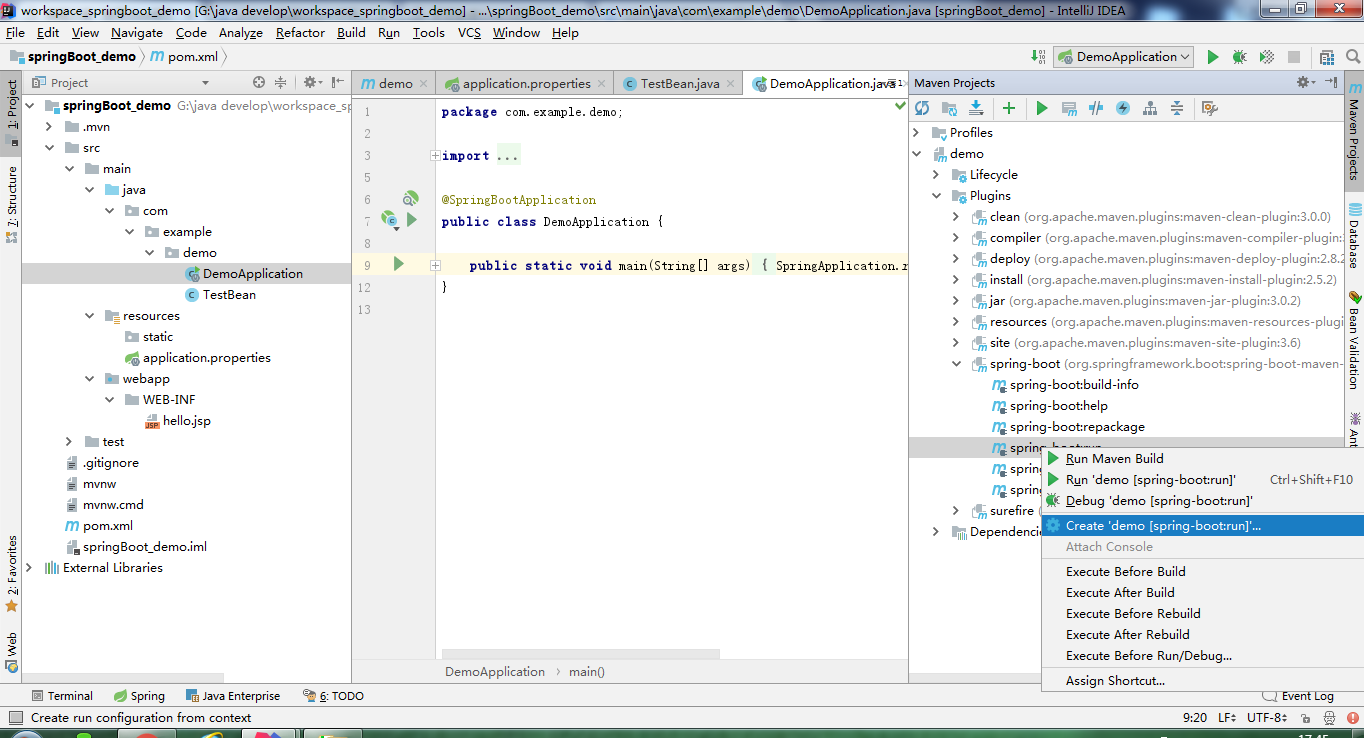Viewport: 1364px width, 738px height.
Task: Open DemoApplication run configuration dropdown
Action: tap(1124, 57)
